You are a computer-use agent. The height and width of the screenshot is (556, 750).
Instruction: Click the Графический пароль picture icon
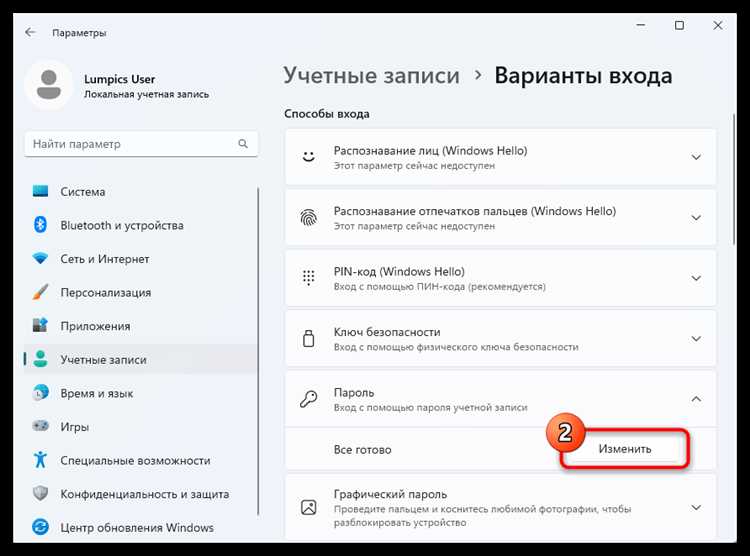(309, 507)
